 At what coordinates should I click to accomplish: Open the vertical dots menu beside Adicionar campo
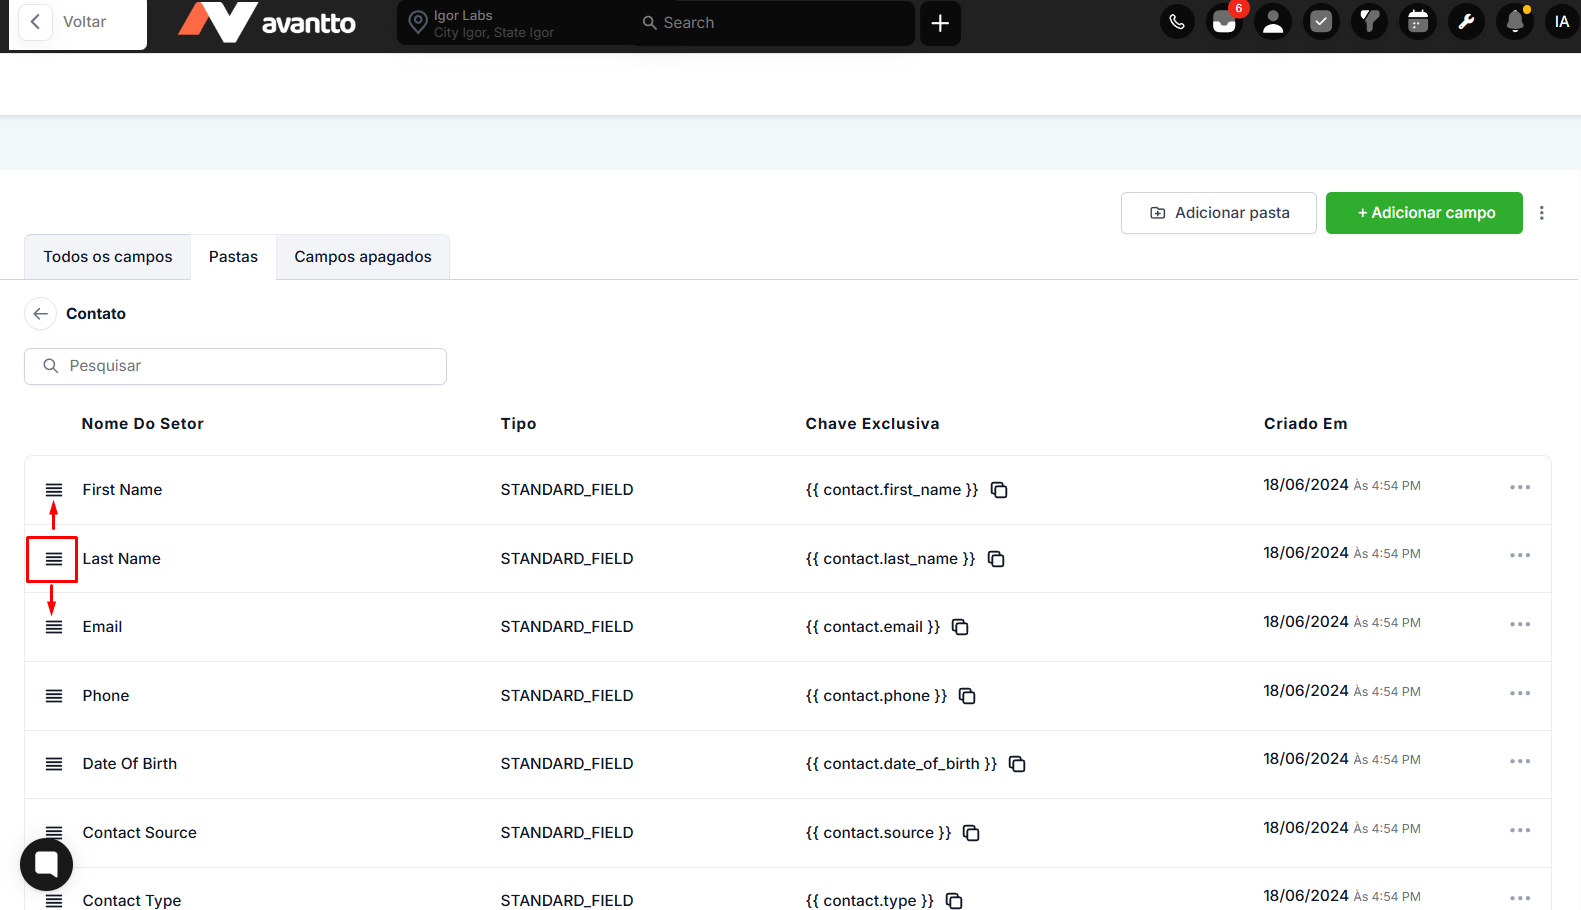point(1542,213)
